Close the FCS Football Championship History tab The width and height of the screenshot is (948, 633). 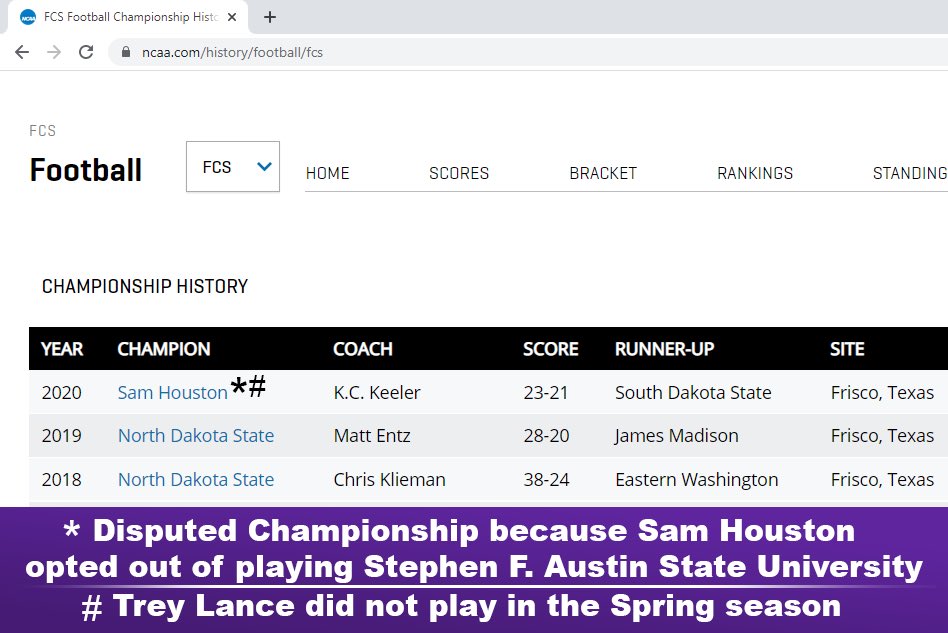pos(232,17)
